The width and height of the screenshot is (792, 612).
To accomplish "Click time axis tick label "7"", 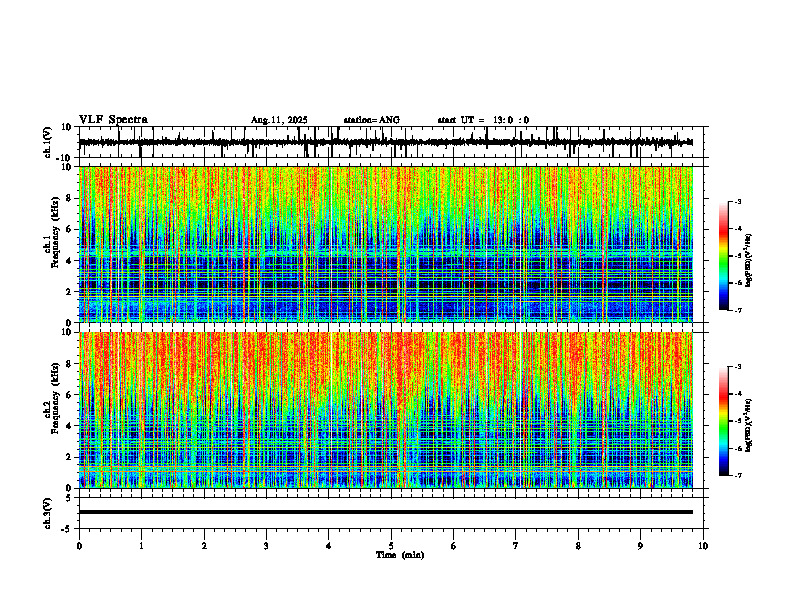I will pyautogui.click(x=516, y=546).
